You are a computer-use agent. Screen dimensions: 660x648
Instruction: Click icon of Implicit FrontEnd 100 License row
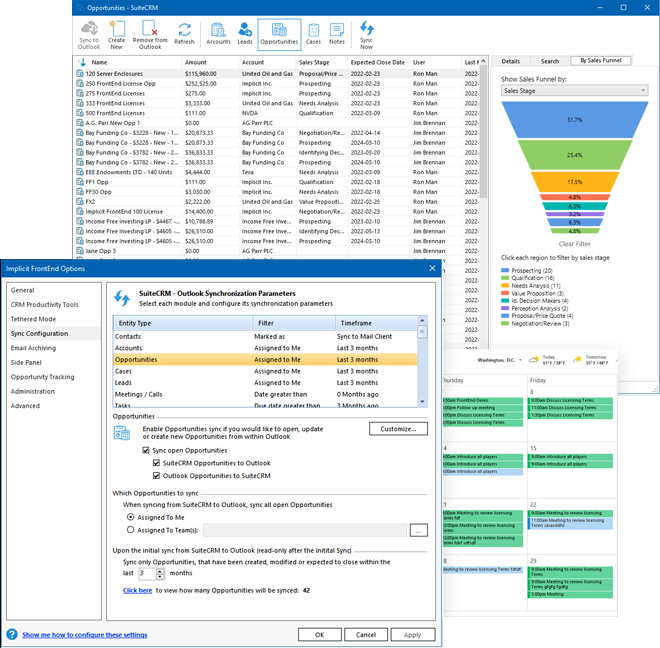pyautogui.click(x=80, y=211)
